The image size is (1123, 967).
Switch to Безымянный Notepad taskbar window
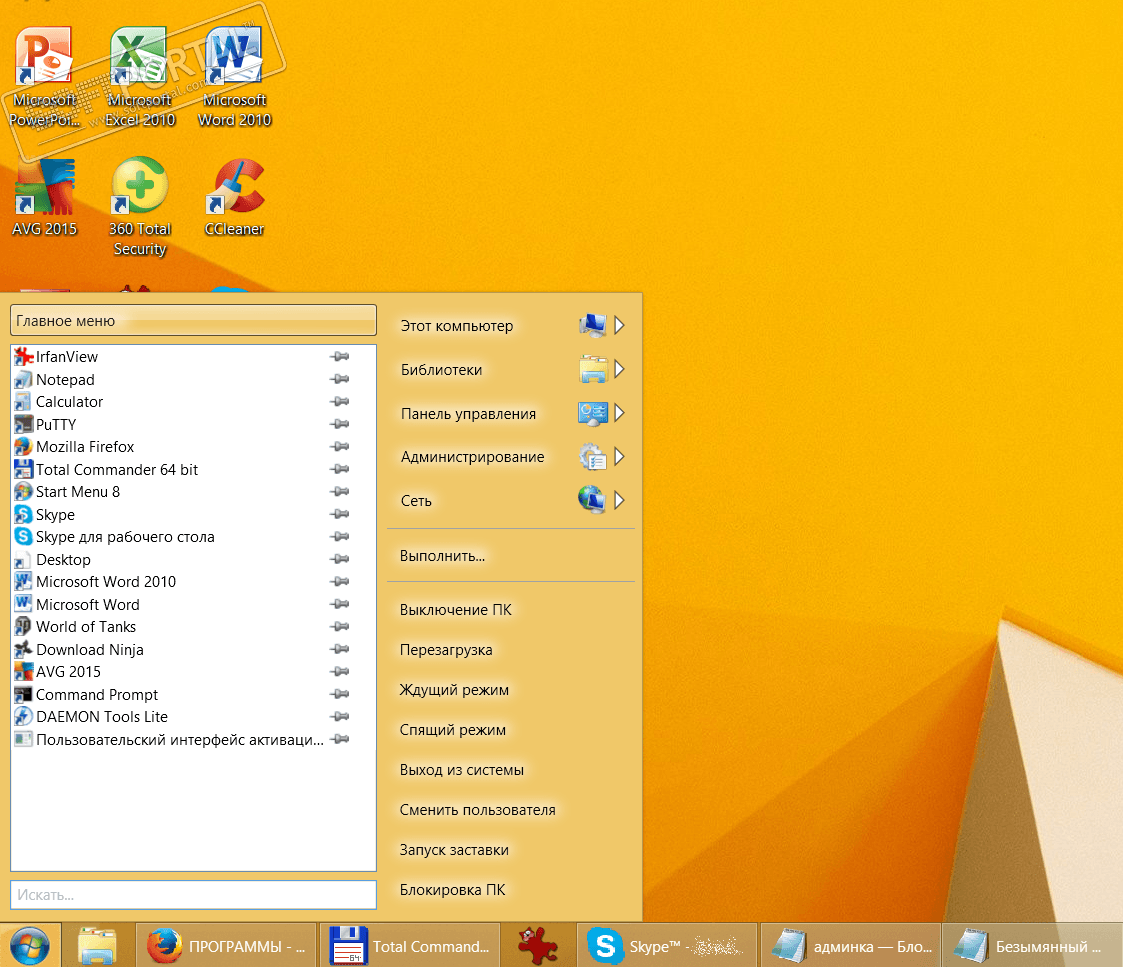[1032, 946]
